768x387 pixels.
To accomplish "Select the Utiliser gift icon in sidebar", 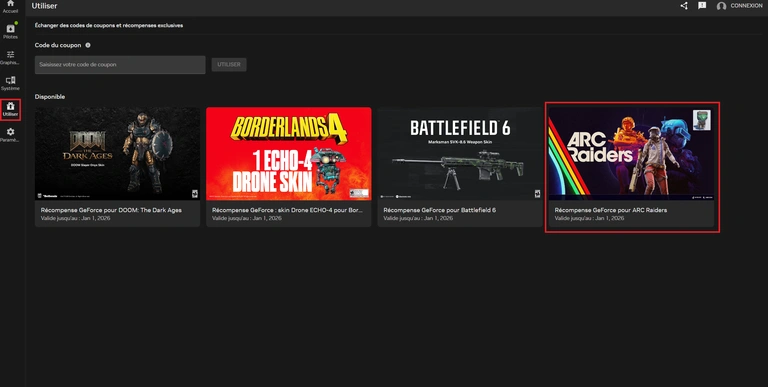I will pyautogui.click(x=10, y=109).
